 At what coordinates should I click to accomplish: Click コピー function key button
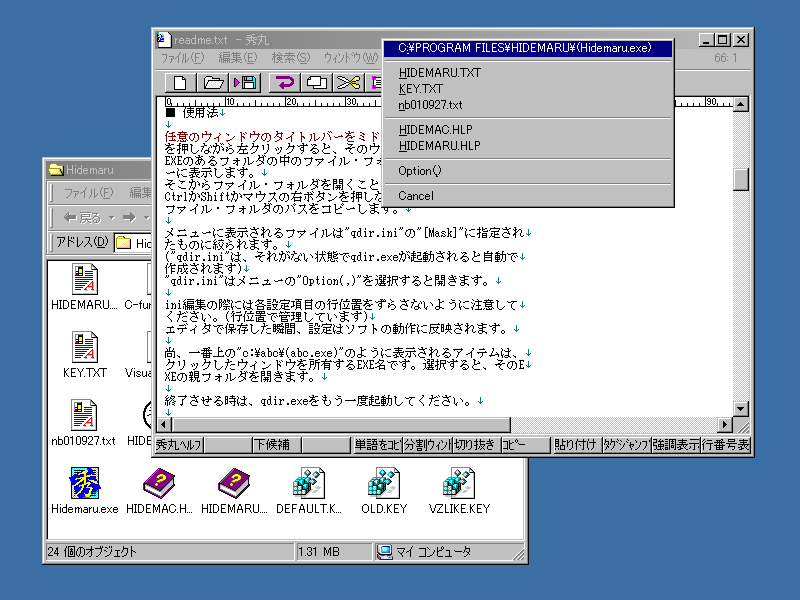[x=527, y=445]
